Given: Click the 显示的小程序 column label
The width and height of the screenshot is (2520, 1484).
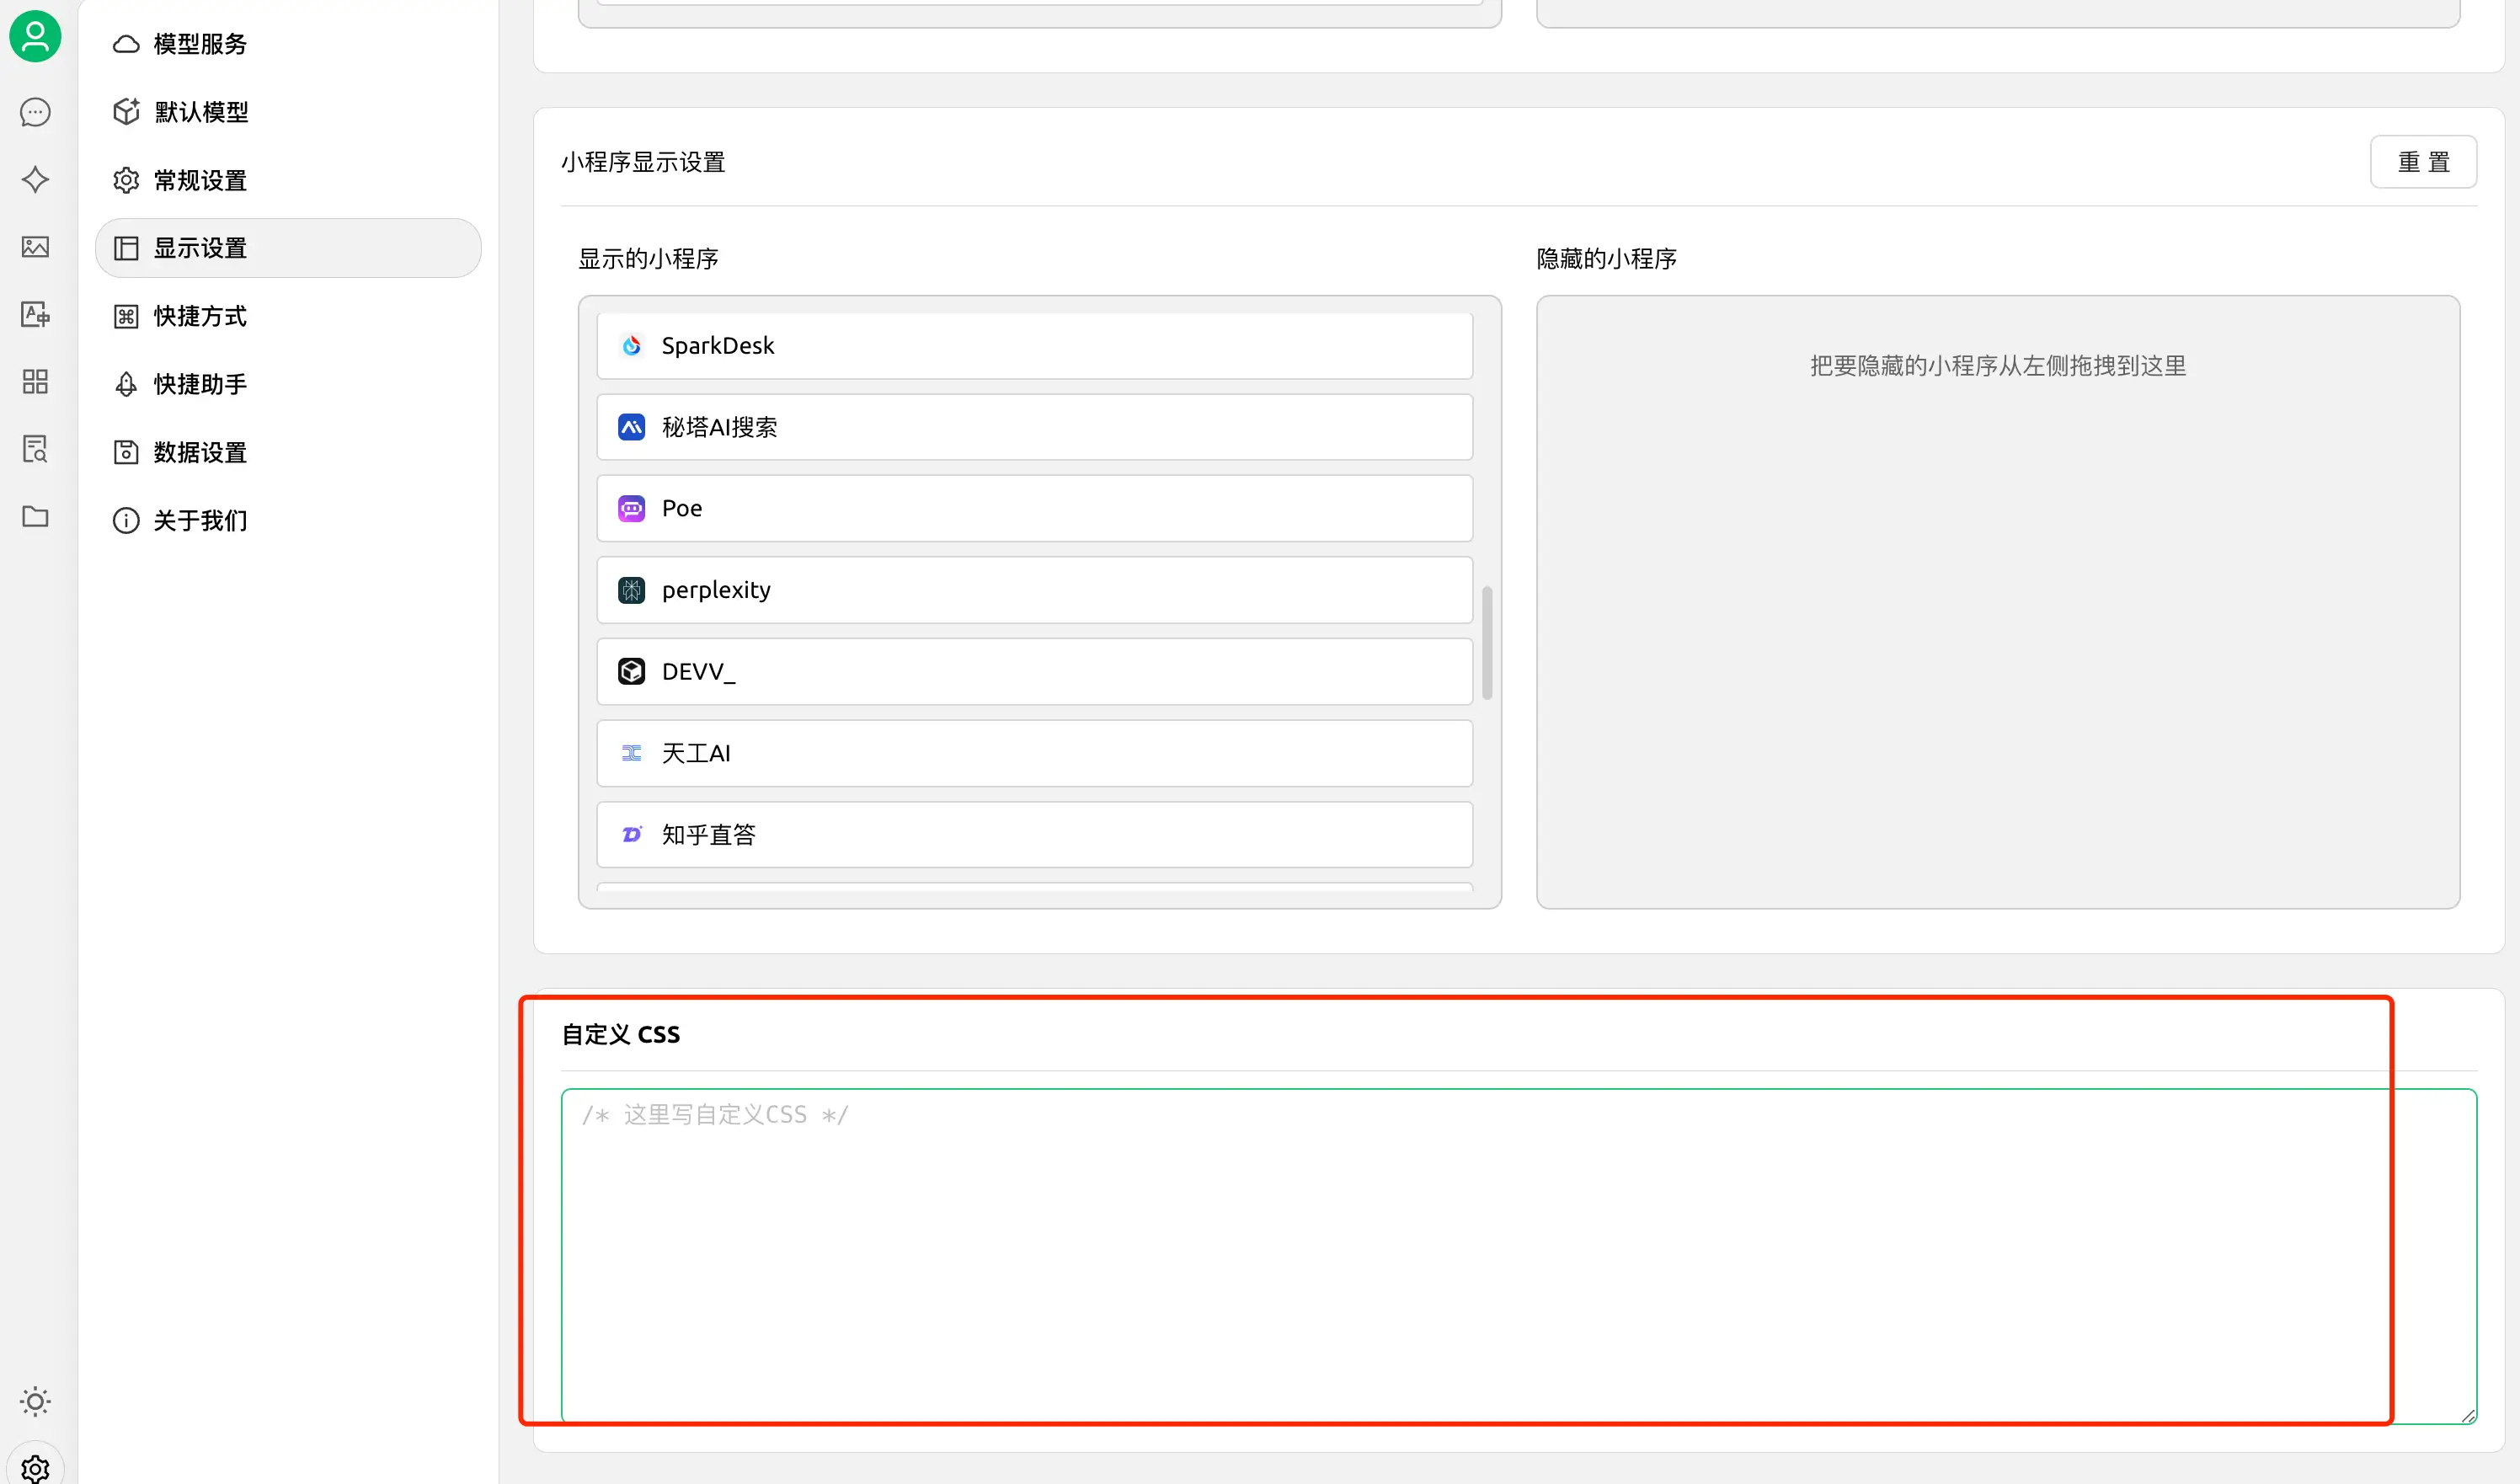Looking at the screenshot, I should tap(648, 259).
